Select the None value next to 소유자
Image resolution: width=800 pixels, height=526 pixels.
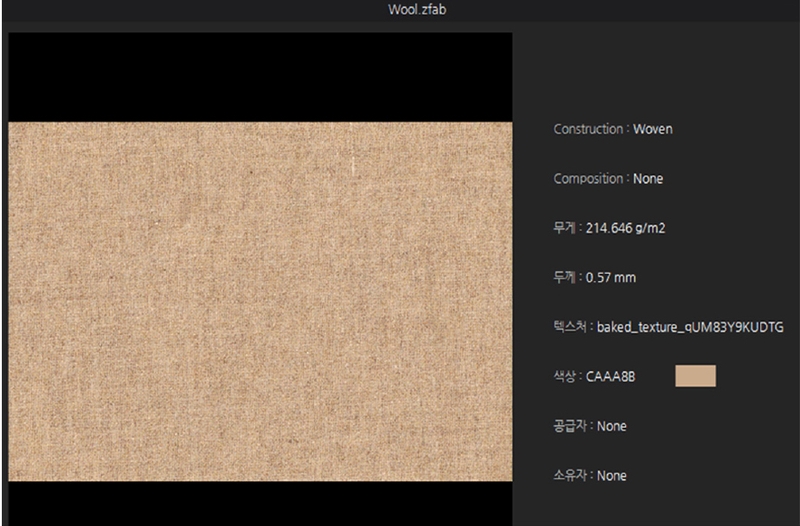(x=612, y=476)
